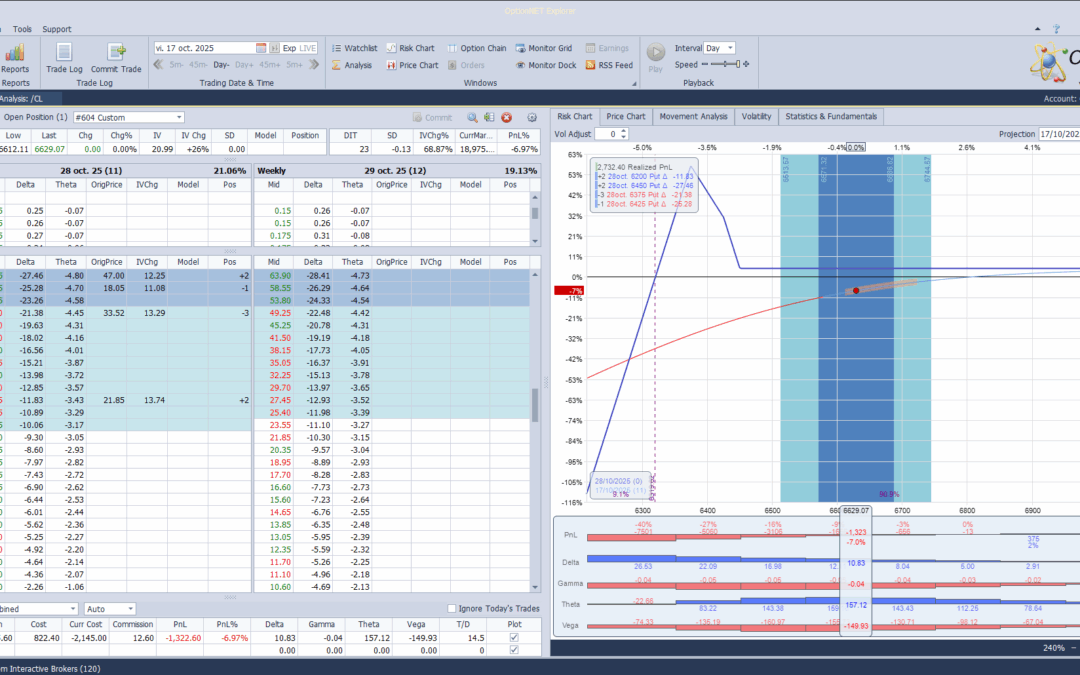Open the Analysis window

pos(351,65)
